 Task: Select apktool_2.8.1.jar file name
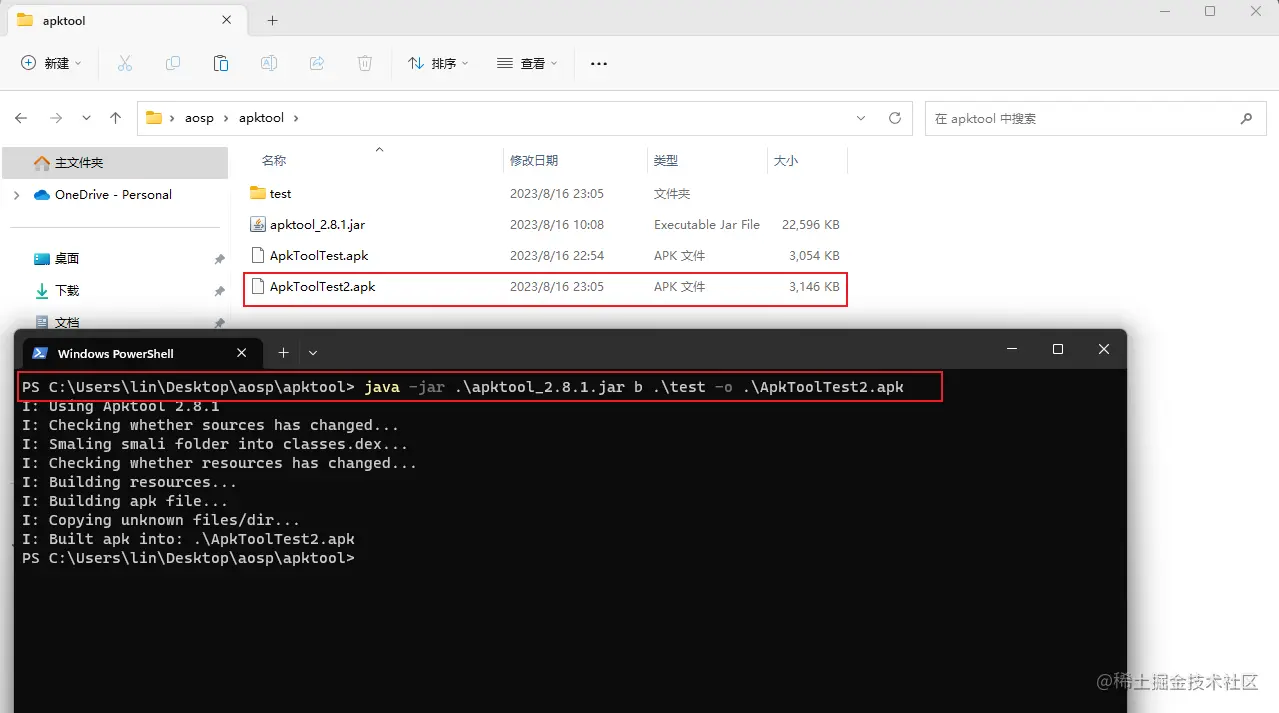[x=317, y=225]
